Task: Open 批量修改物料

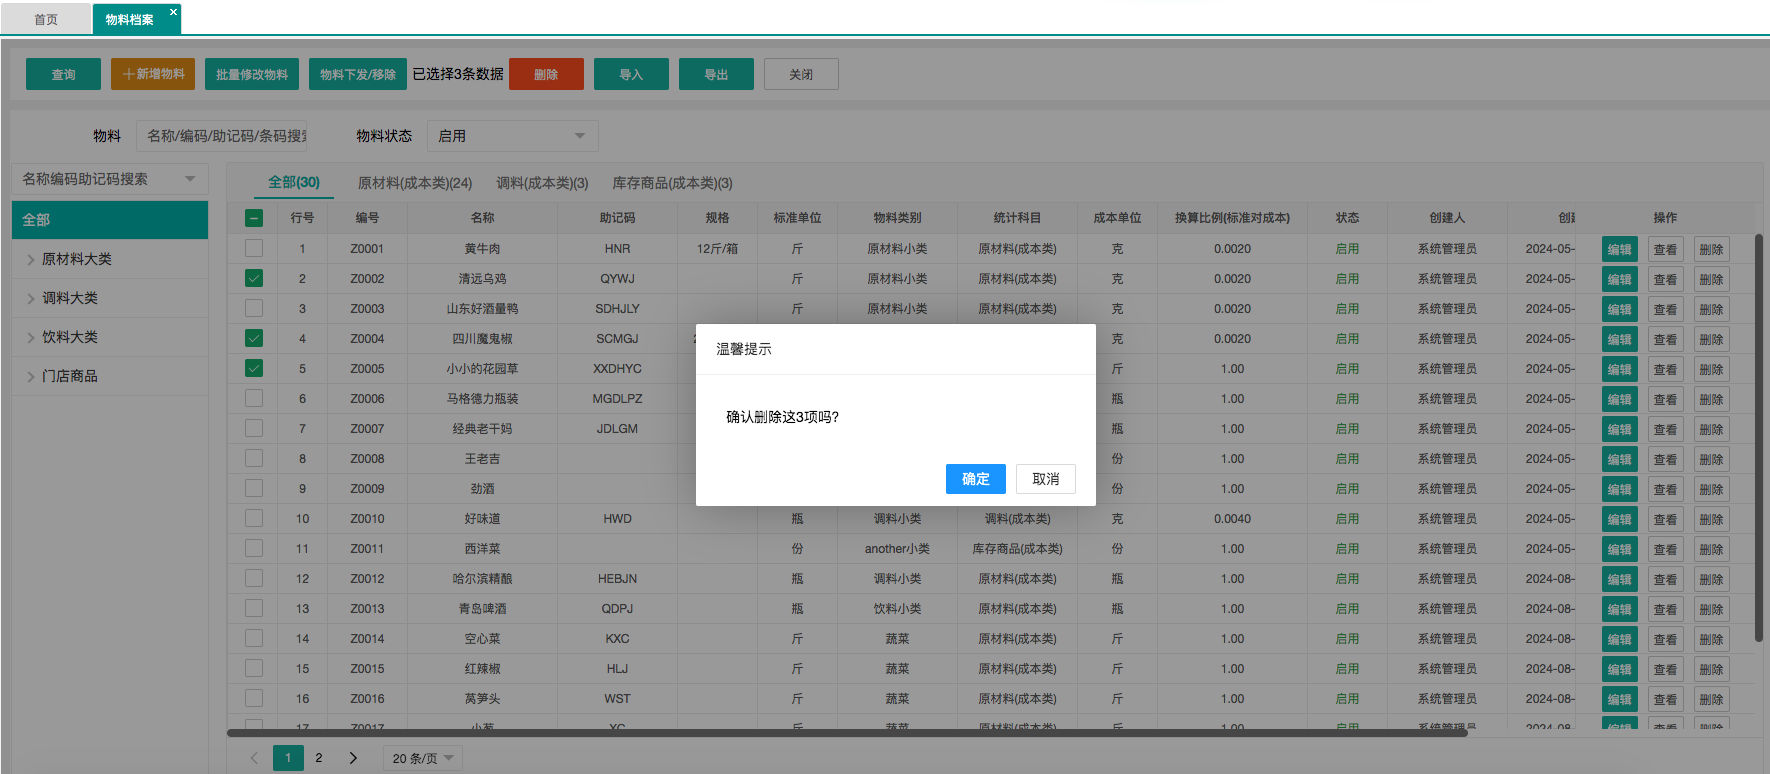Action: [252, 74]
